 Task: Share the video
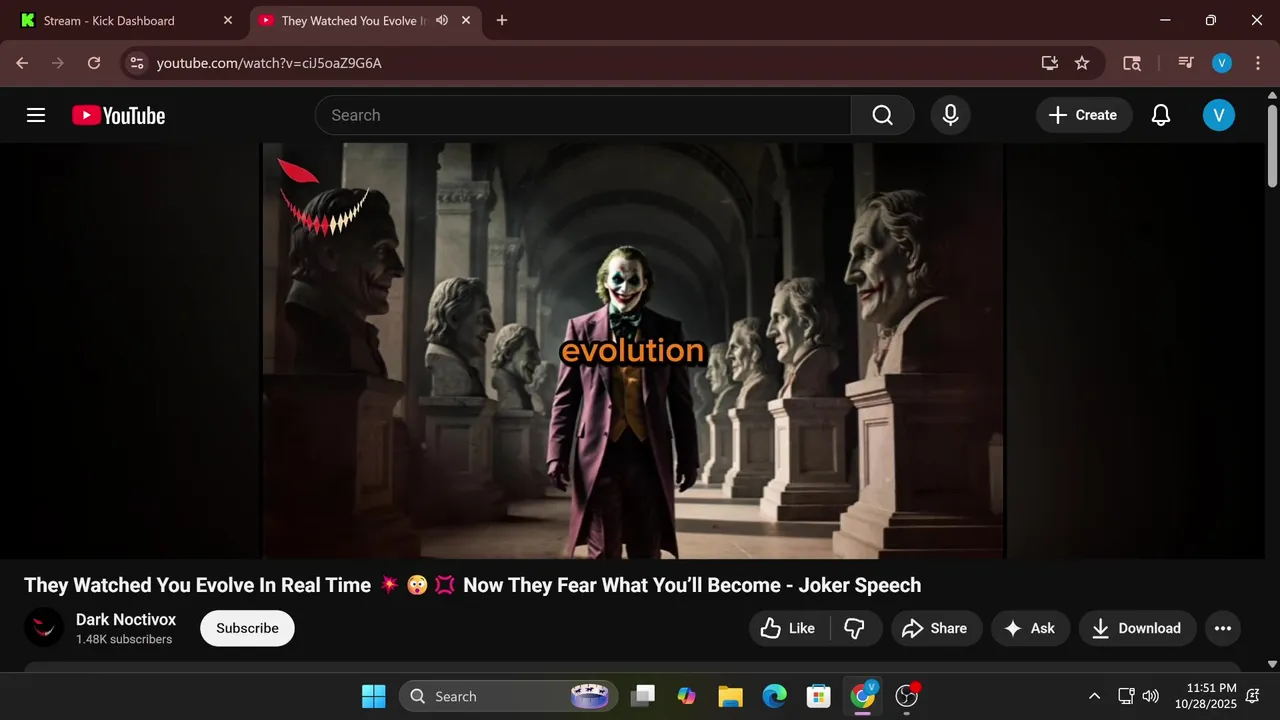point(935,628)
